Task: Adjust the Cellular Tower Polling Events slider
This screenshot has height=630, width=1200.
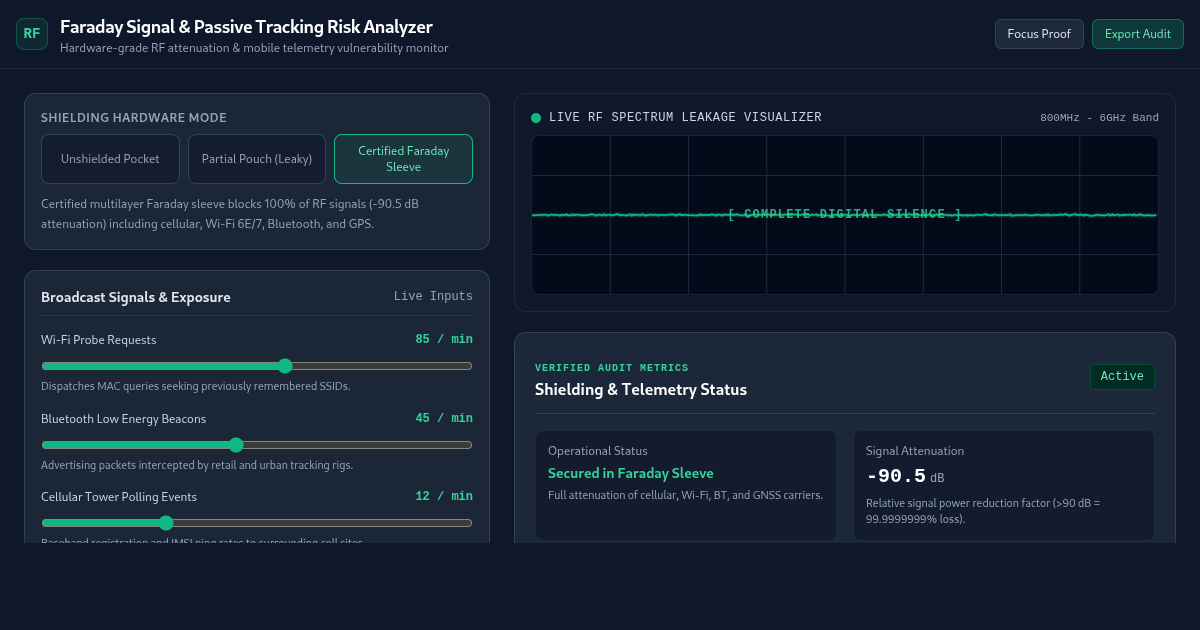Action: point(257,523)
